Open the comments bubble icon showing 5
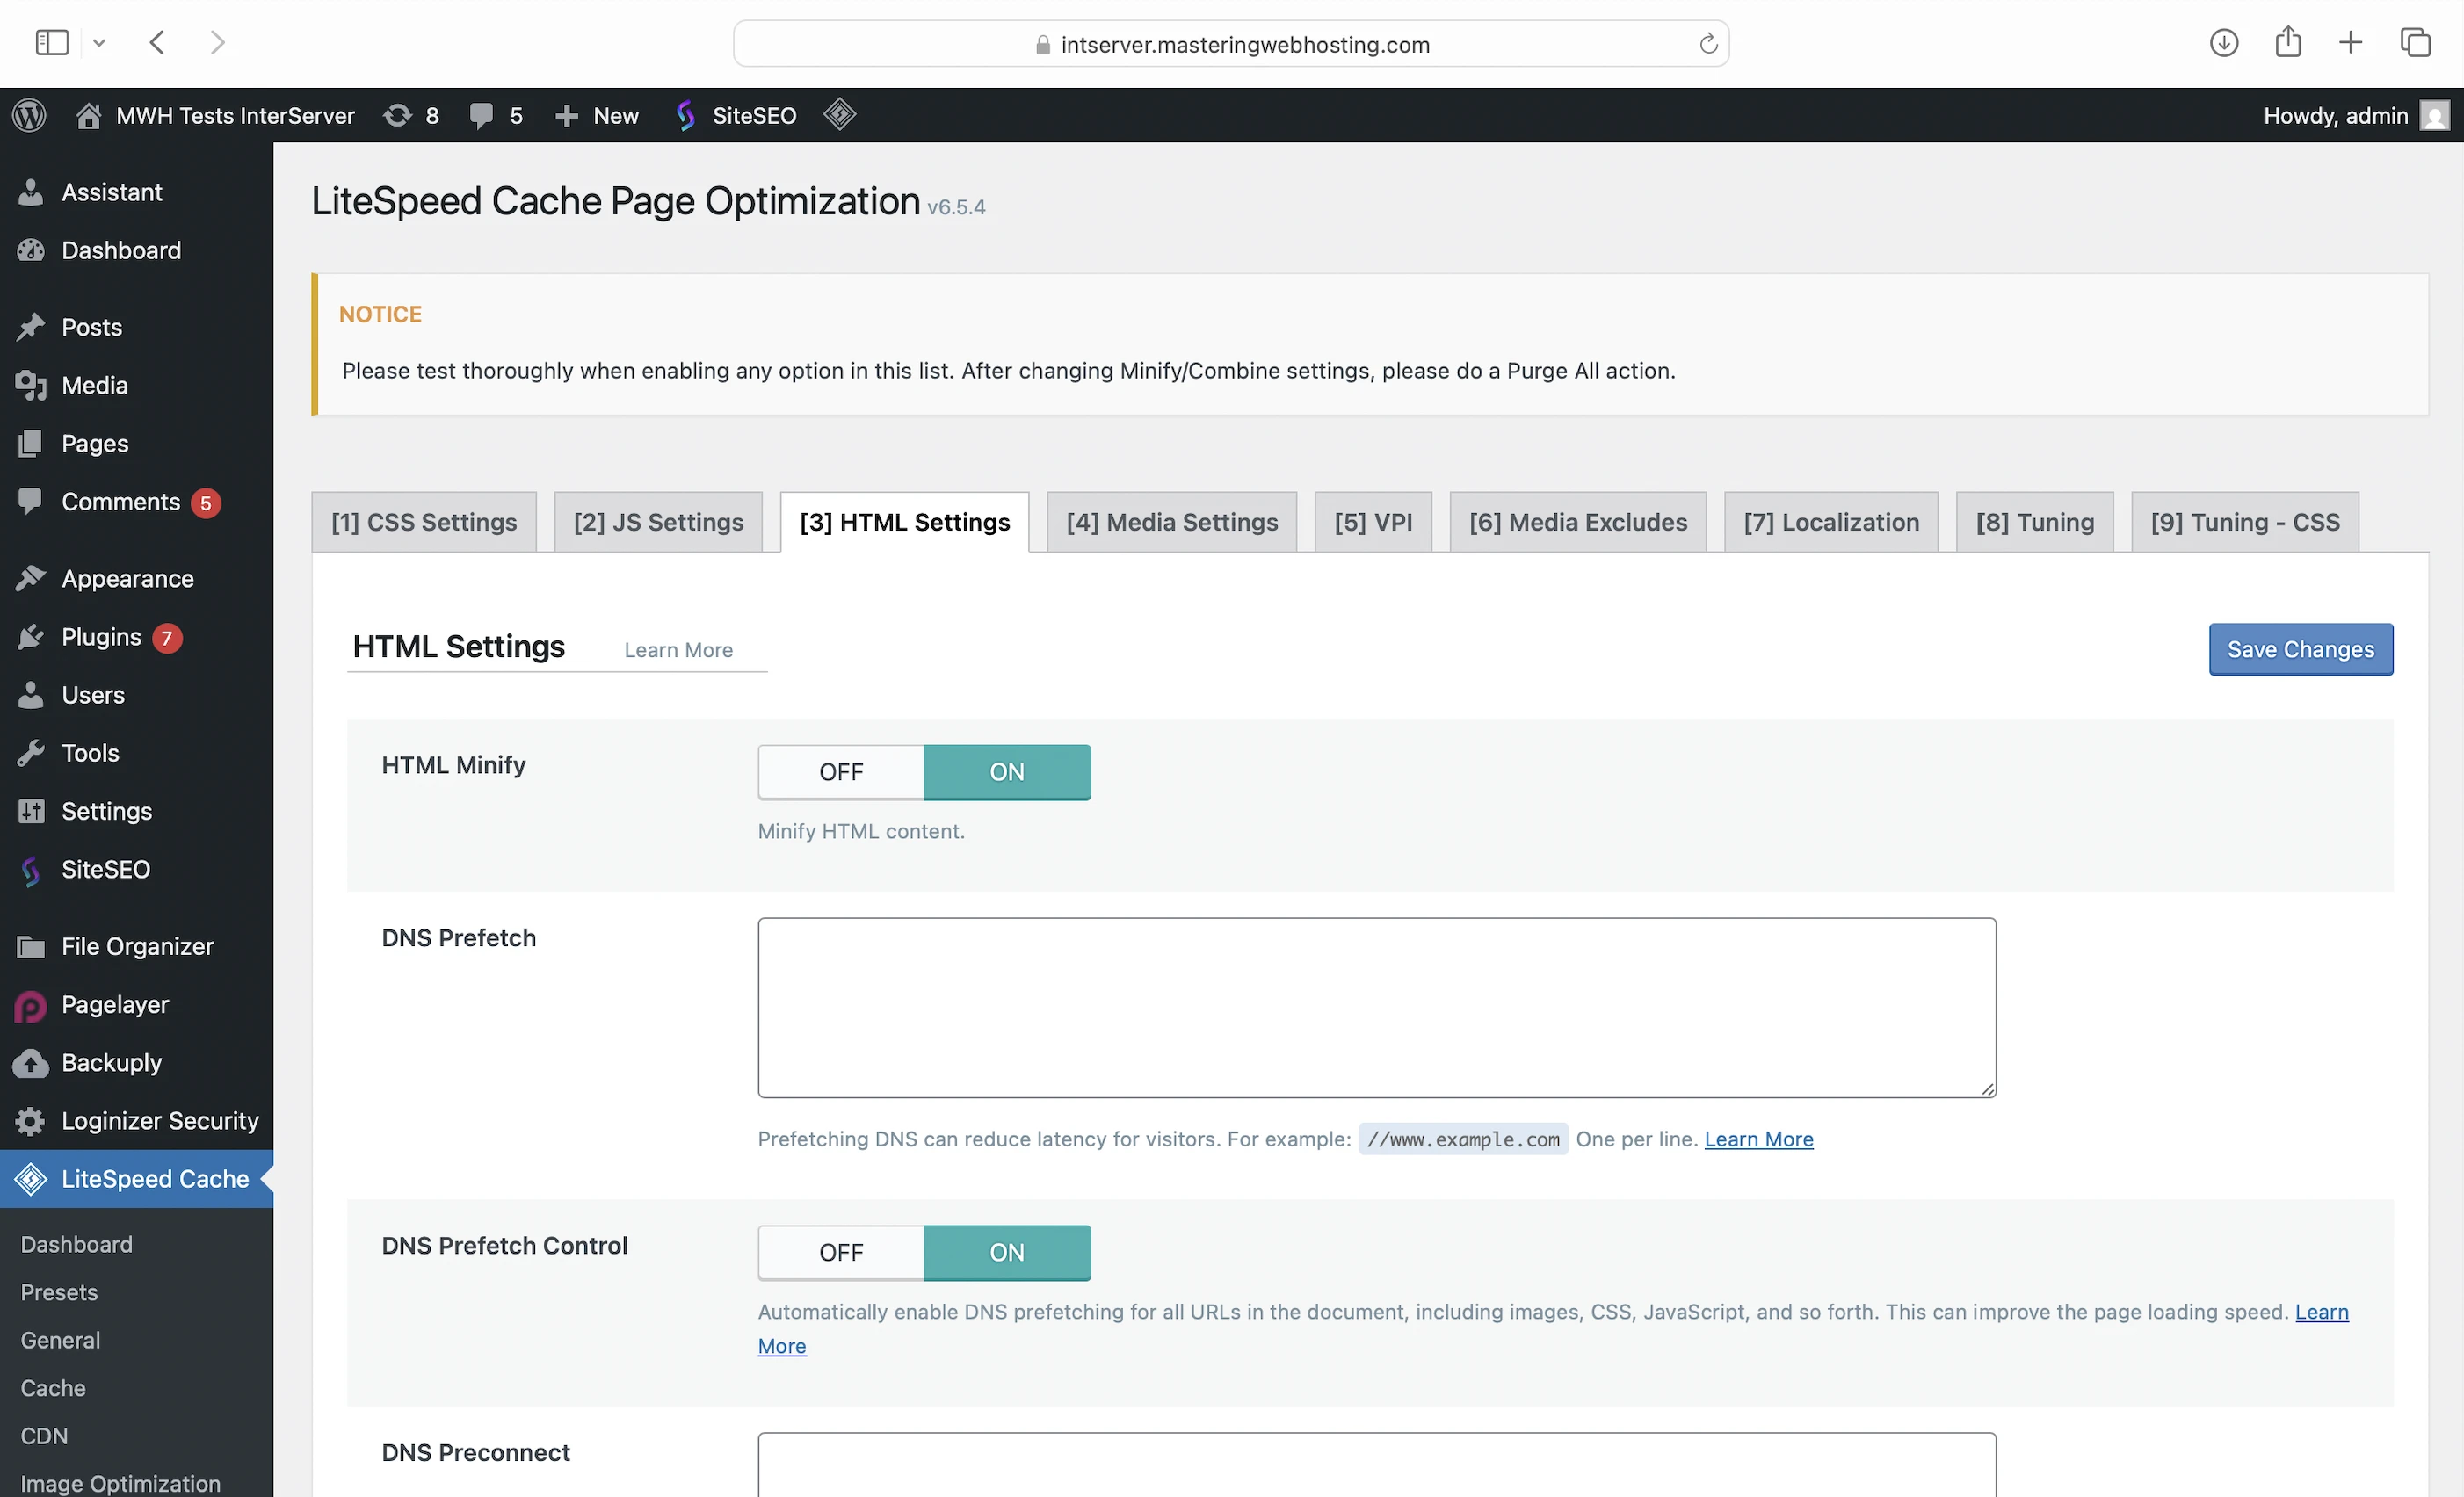 point(496,115)
